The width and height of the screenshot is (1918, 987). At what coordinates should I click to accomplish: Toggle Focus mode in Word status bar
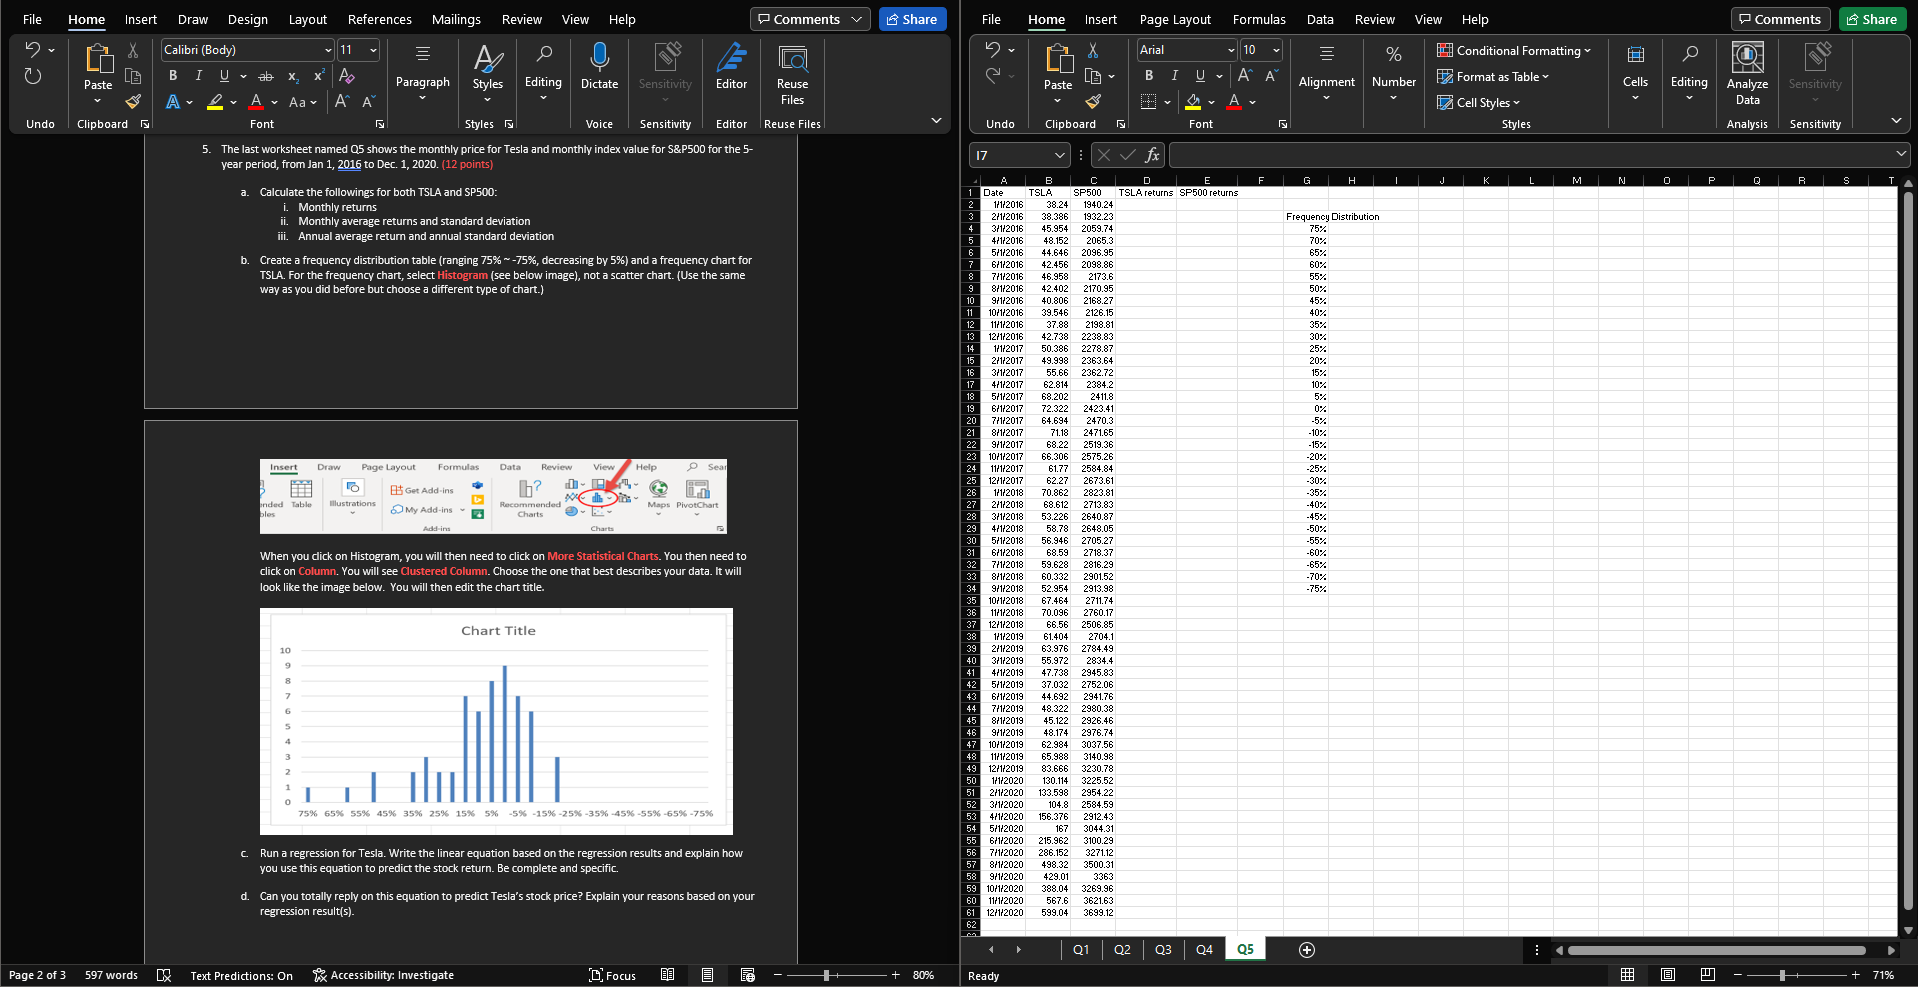click(x=612, y=975)
